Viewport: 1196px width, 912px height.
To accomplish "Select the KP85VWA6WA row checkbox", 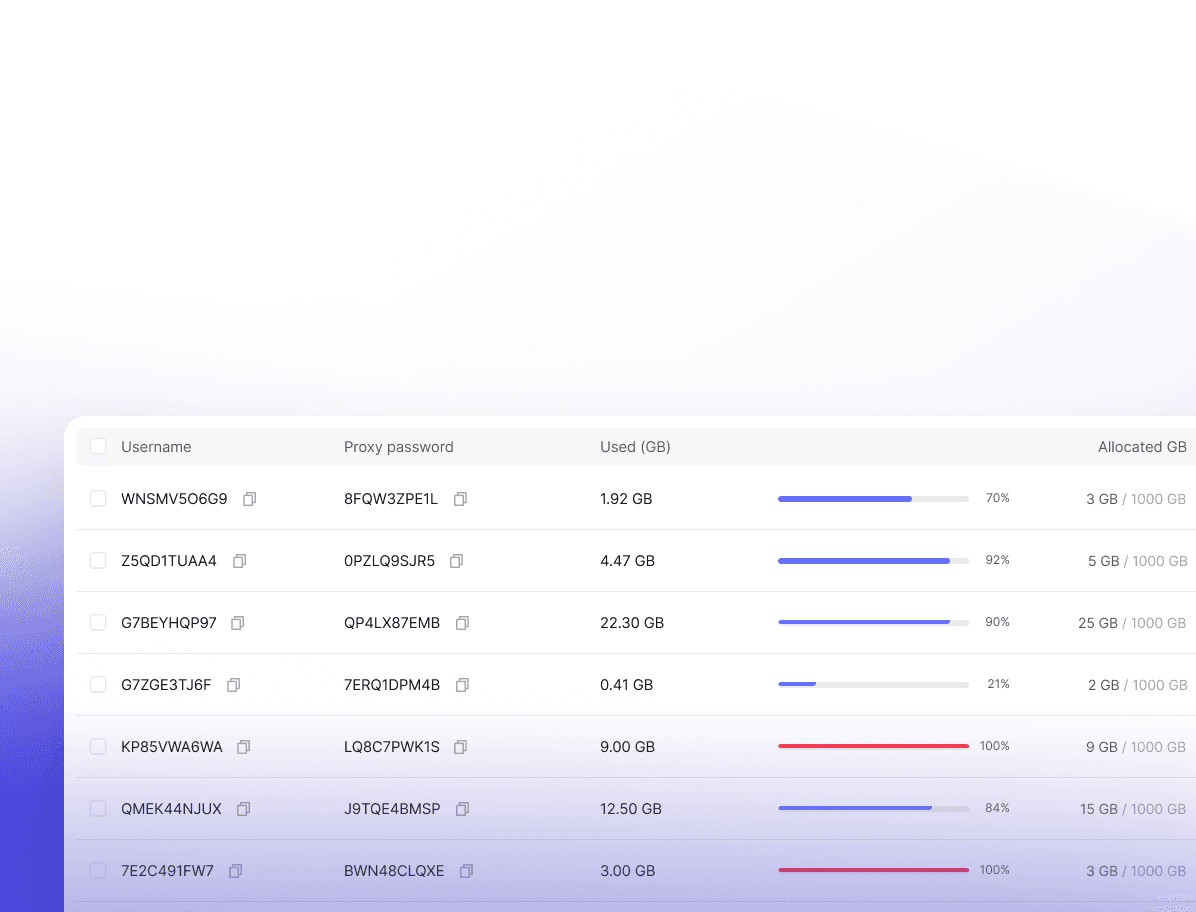I will tap(98, 747).
